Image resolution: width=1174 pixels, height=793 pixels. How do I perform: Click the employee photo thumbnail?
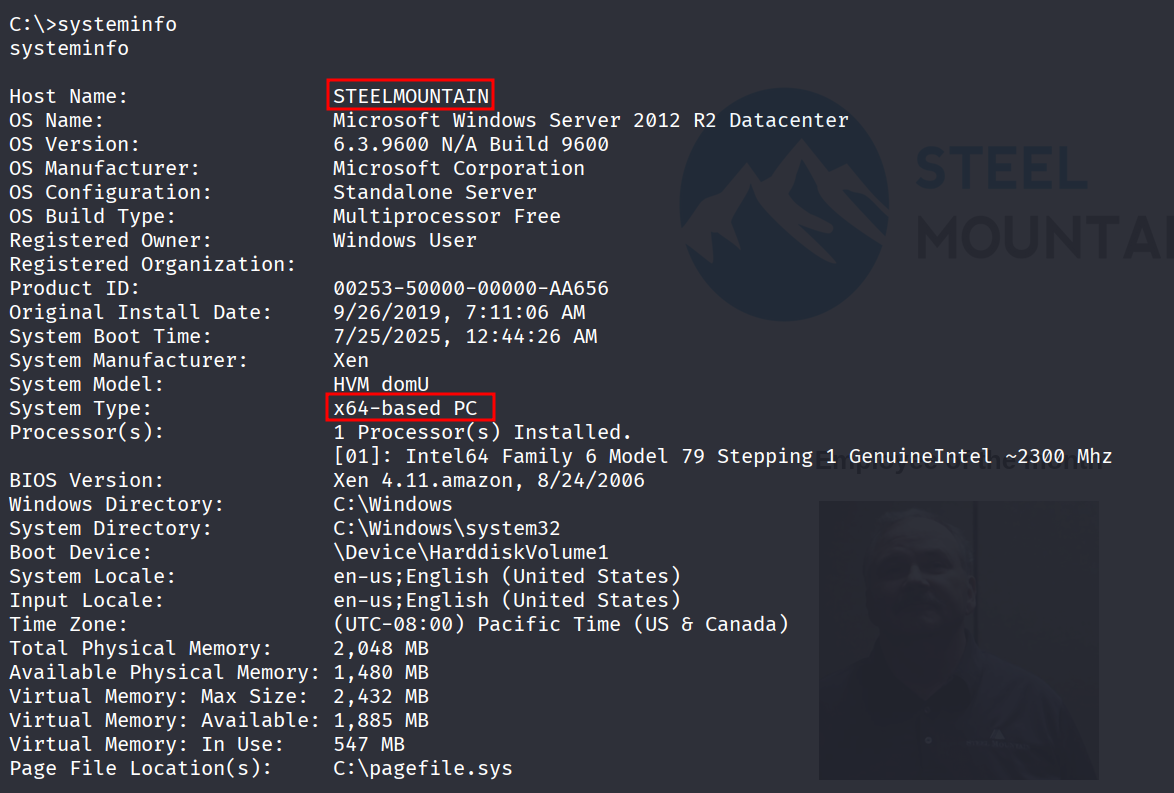pos(957,640)
